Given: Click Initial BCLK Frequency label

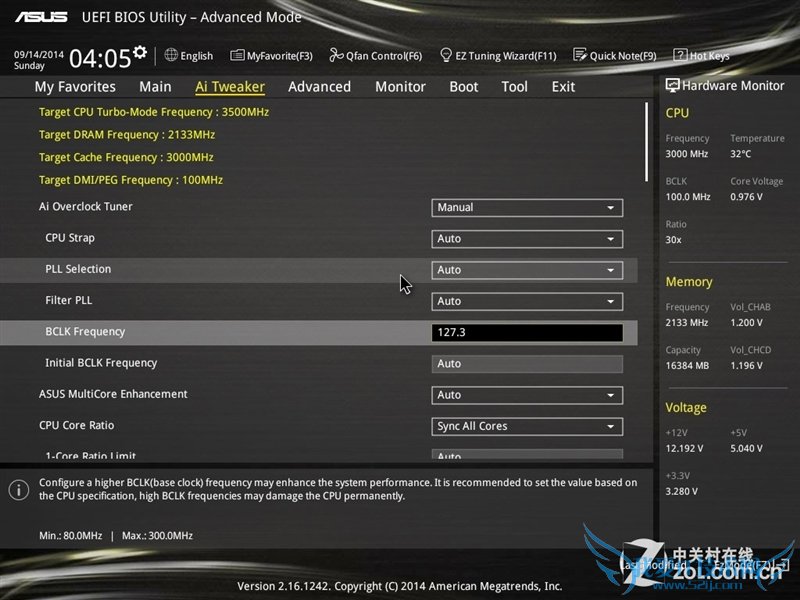Looking at the screenshot, I should click(x=101, y=363).
